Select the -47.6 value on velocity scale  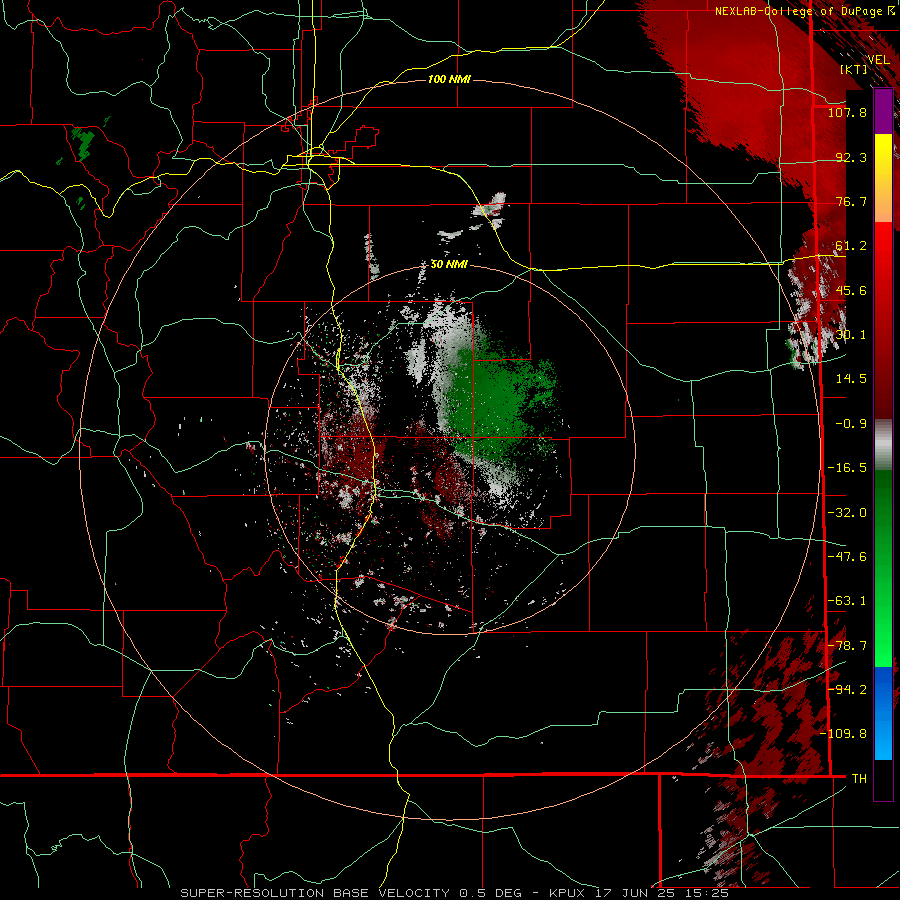tap(847, 557)
